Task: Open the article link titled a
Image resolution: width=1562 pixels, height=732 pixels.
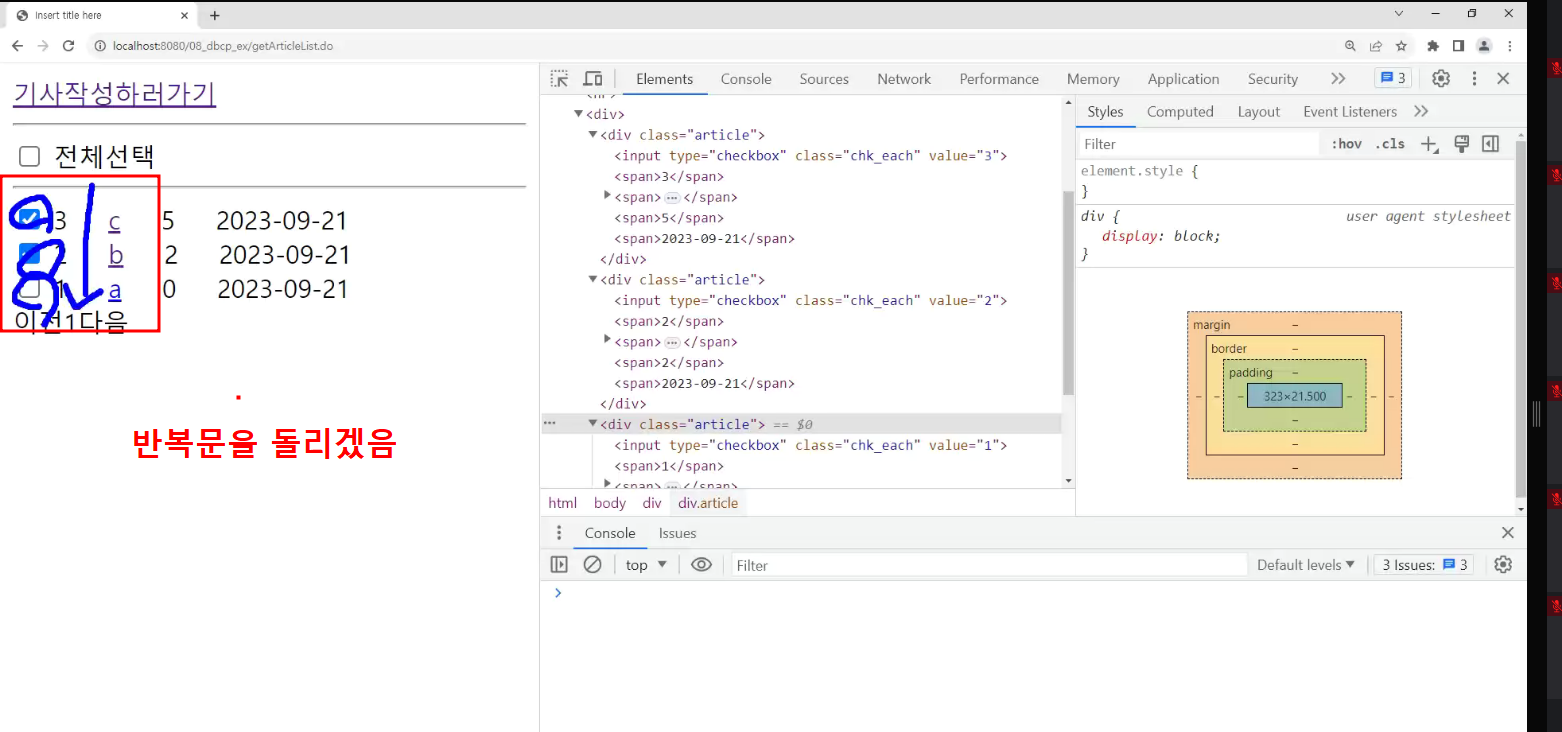Action: [115, 289]
